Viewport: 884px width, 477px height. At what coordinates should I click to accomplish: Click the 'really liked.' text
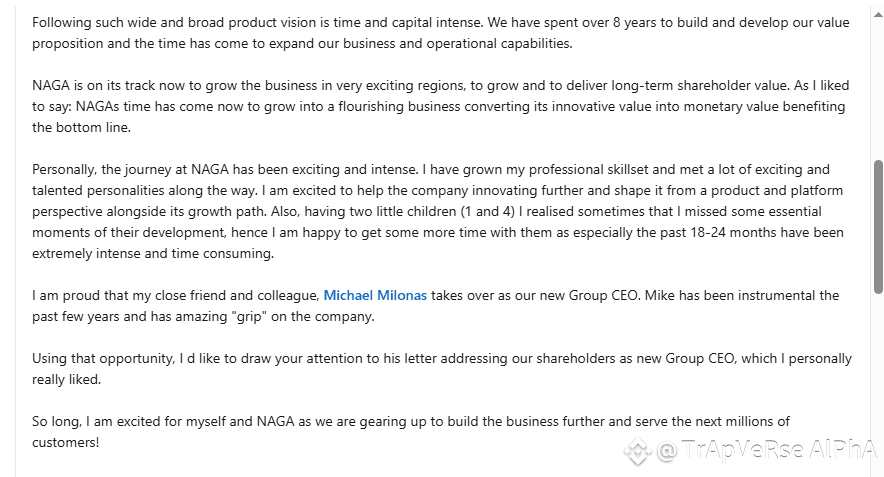pyautogui.click(x=67, y=379)
